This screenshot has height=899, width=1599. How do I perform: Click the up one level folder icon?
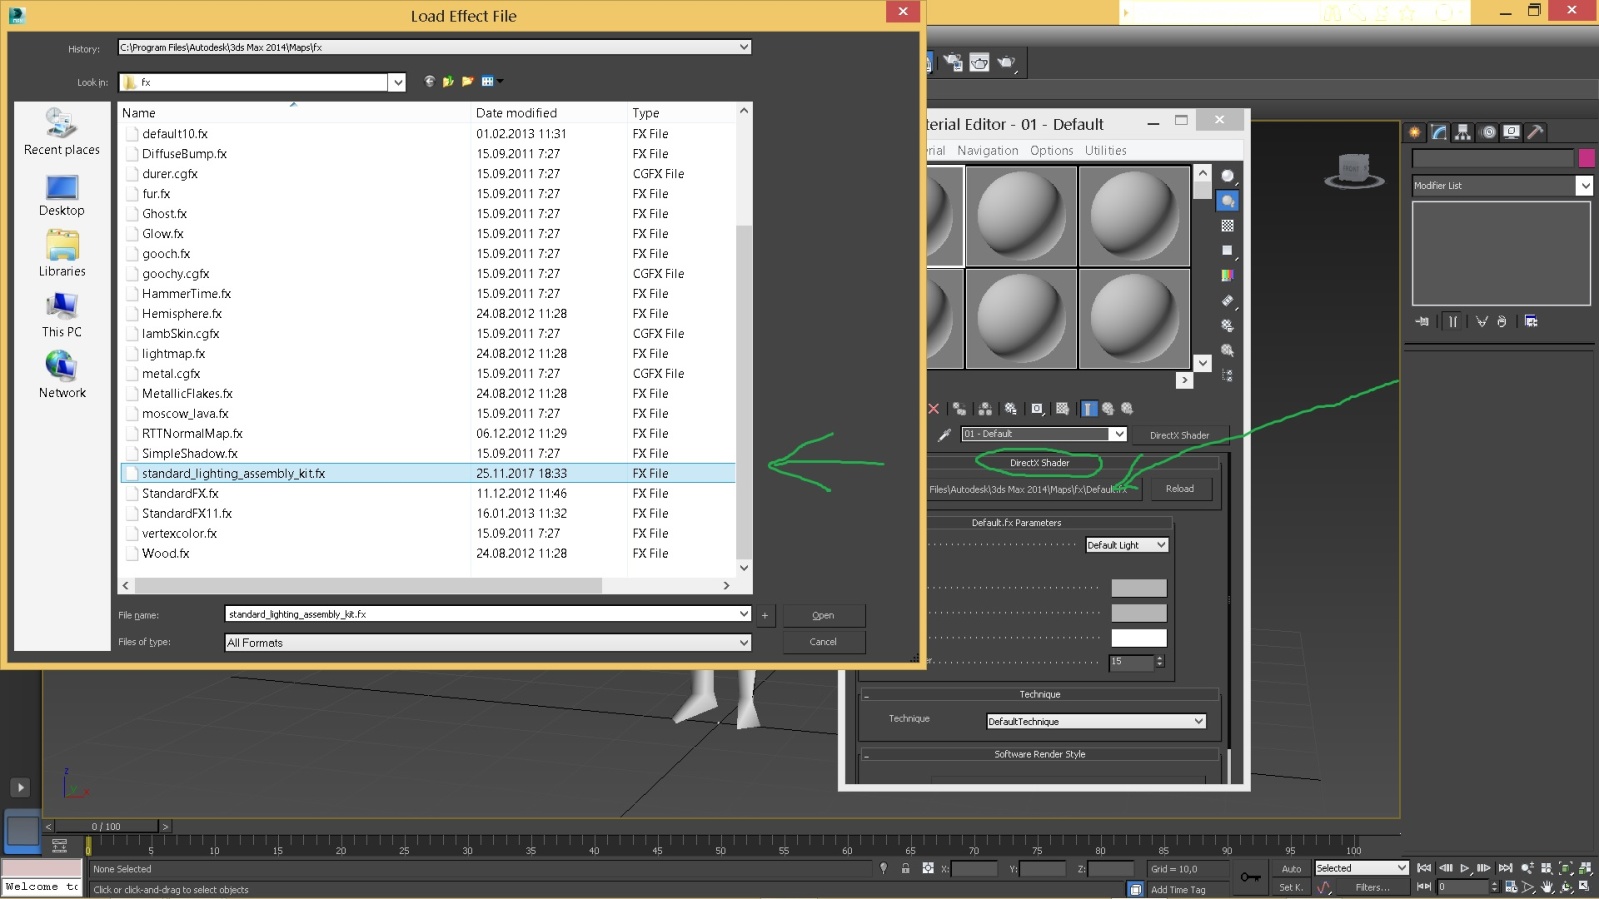pyautogui.click(x=448, y=82)
